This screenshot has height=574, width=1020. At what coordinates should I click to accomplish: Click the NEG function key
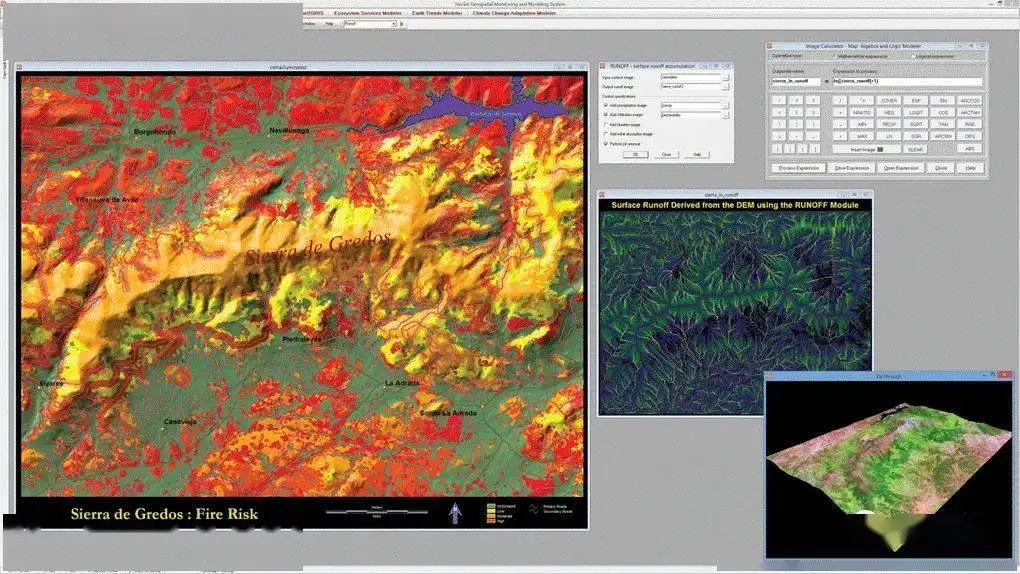point(889,113)
